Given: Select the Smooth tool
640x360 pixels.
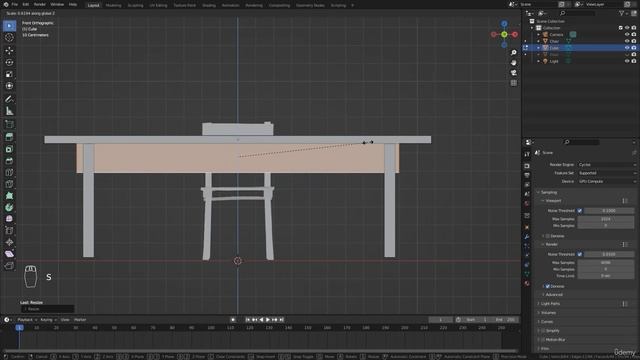Looking at the screenshot, I should pos(9,219).
